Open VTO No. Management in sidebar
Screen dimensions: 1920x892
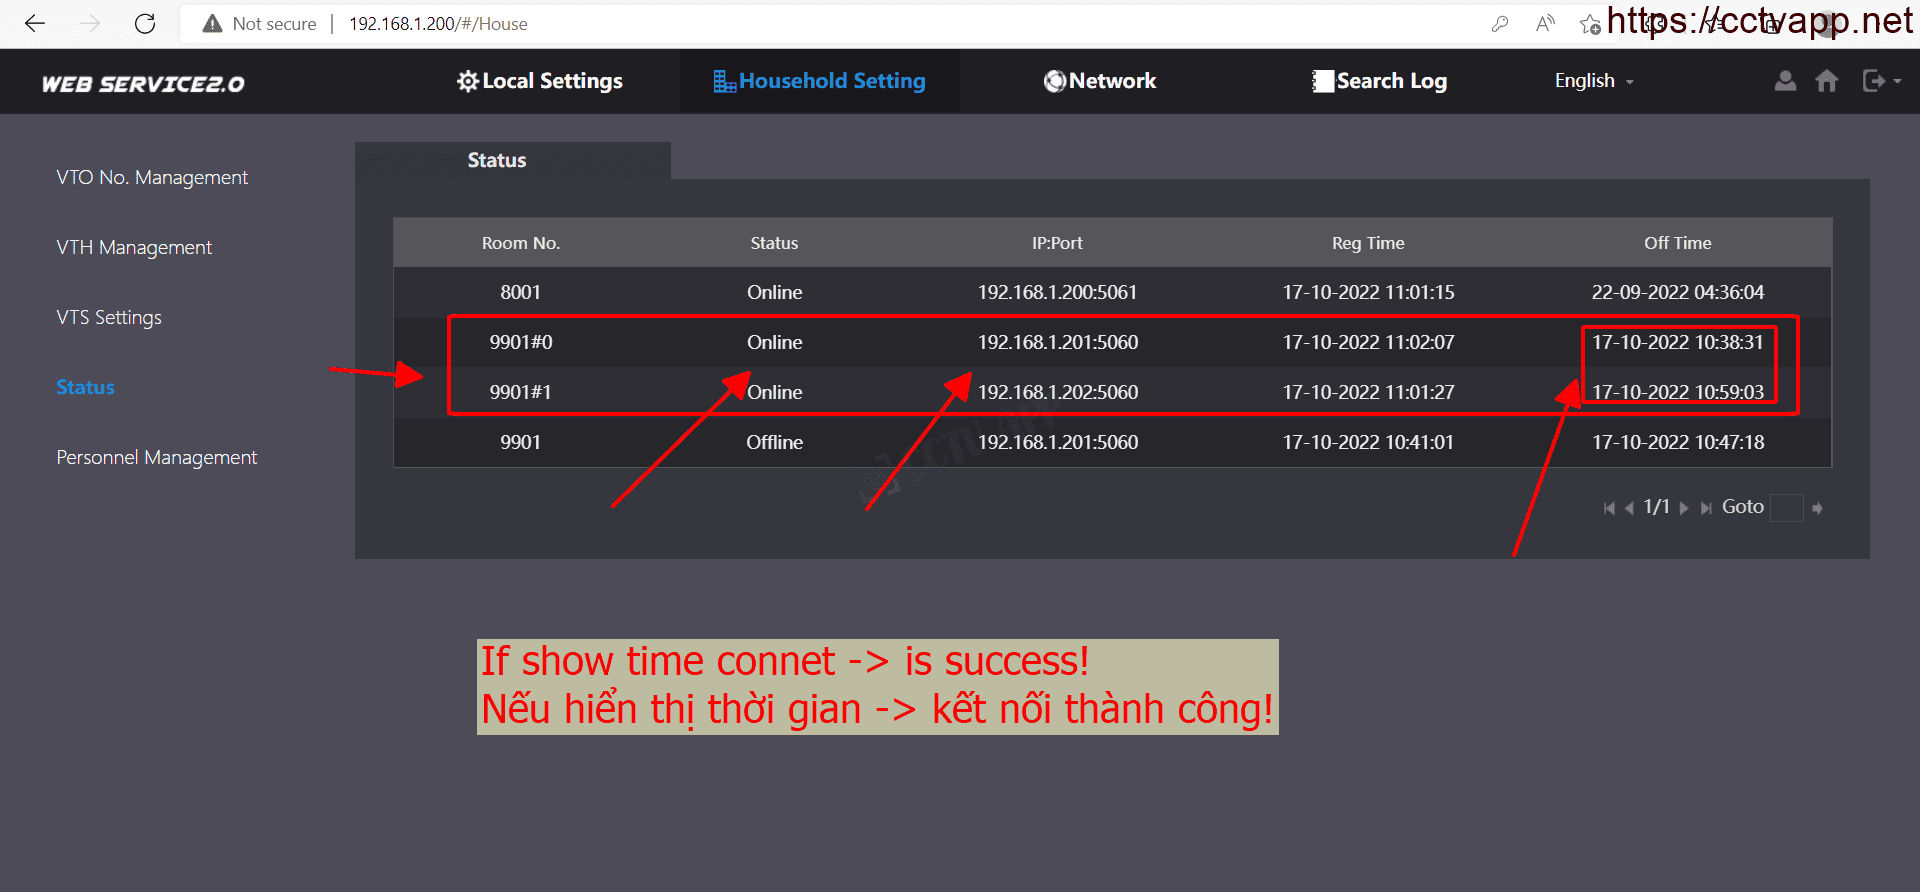point(152,177)
